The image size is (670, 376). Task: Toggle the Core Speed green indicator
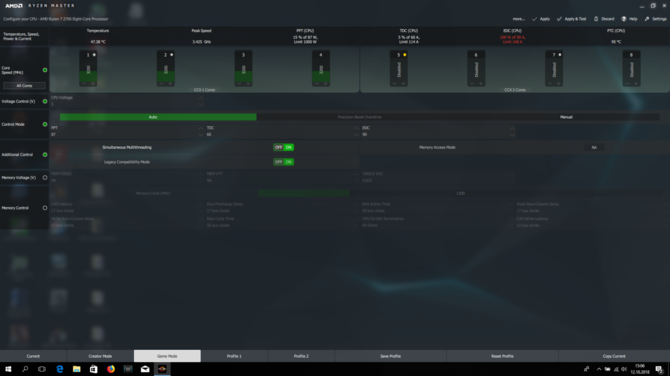click(45, 70)
